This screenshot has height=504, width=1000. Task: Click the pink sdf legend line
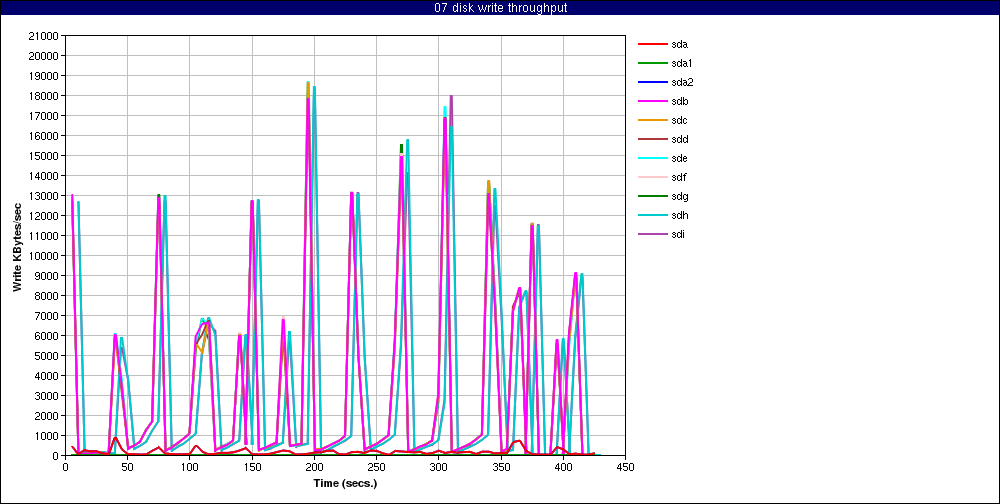pyautogui.click(x=652, y=177)
